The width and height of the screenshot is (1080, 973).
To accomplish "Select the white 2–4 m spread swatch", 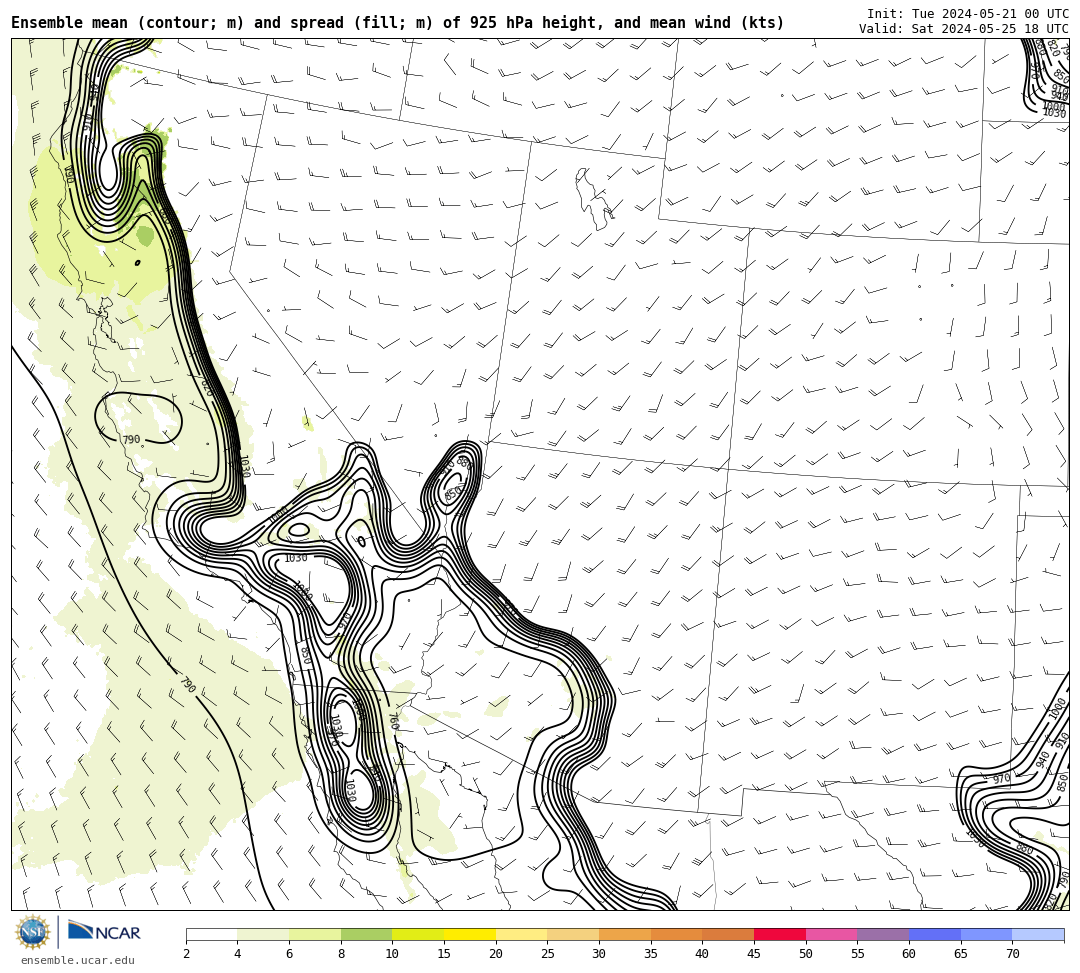I will point(211,934).
